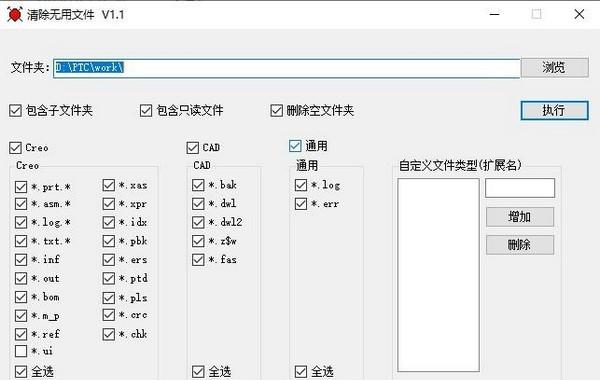The width and height of the screenshot is (600, 380).
Task: Toggle the *.fas checkbox
Action: 198,260
